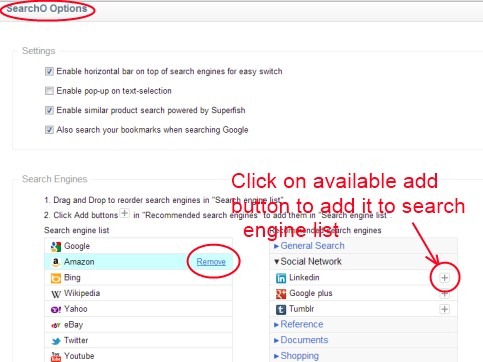Click the Linkedin label in recommended list
The image size is (483, 362).
[304, 277]
